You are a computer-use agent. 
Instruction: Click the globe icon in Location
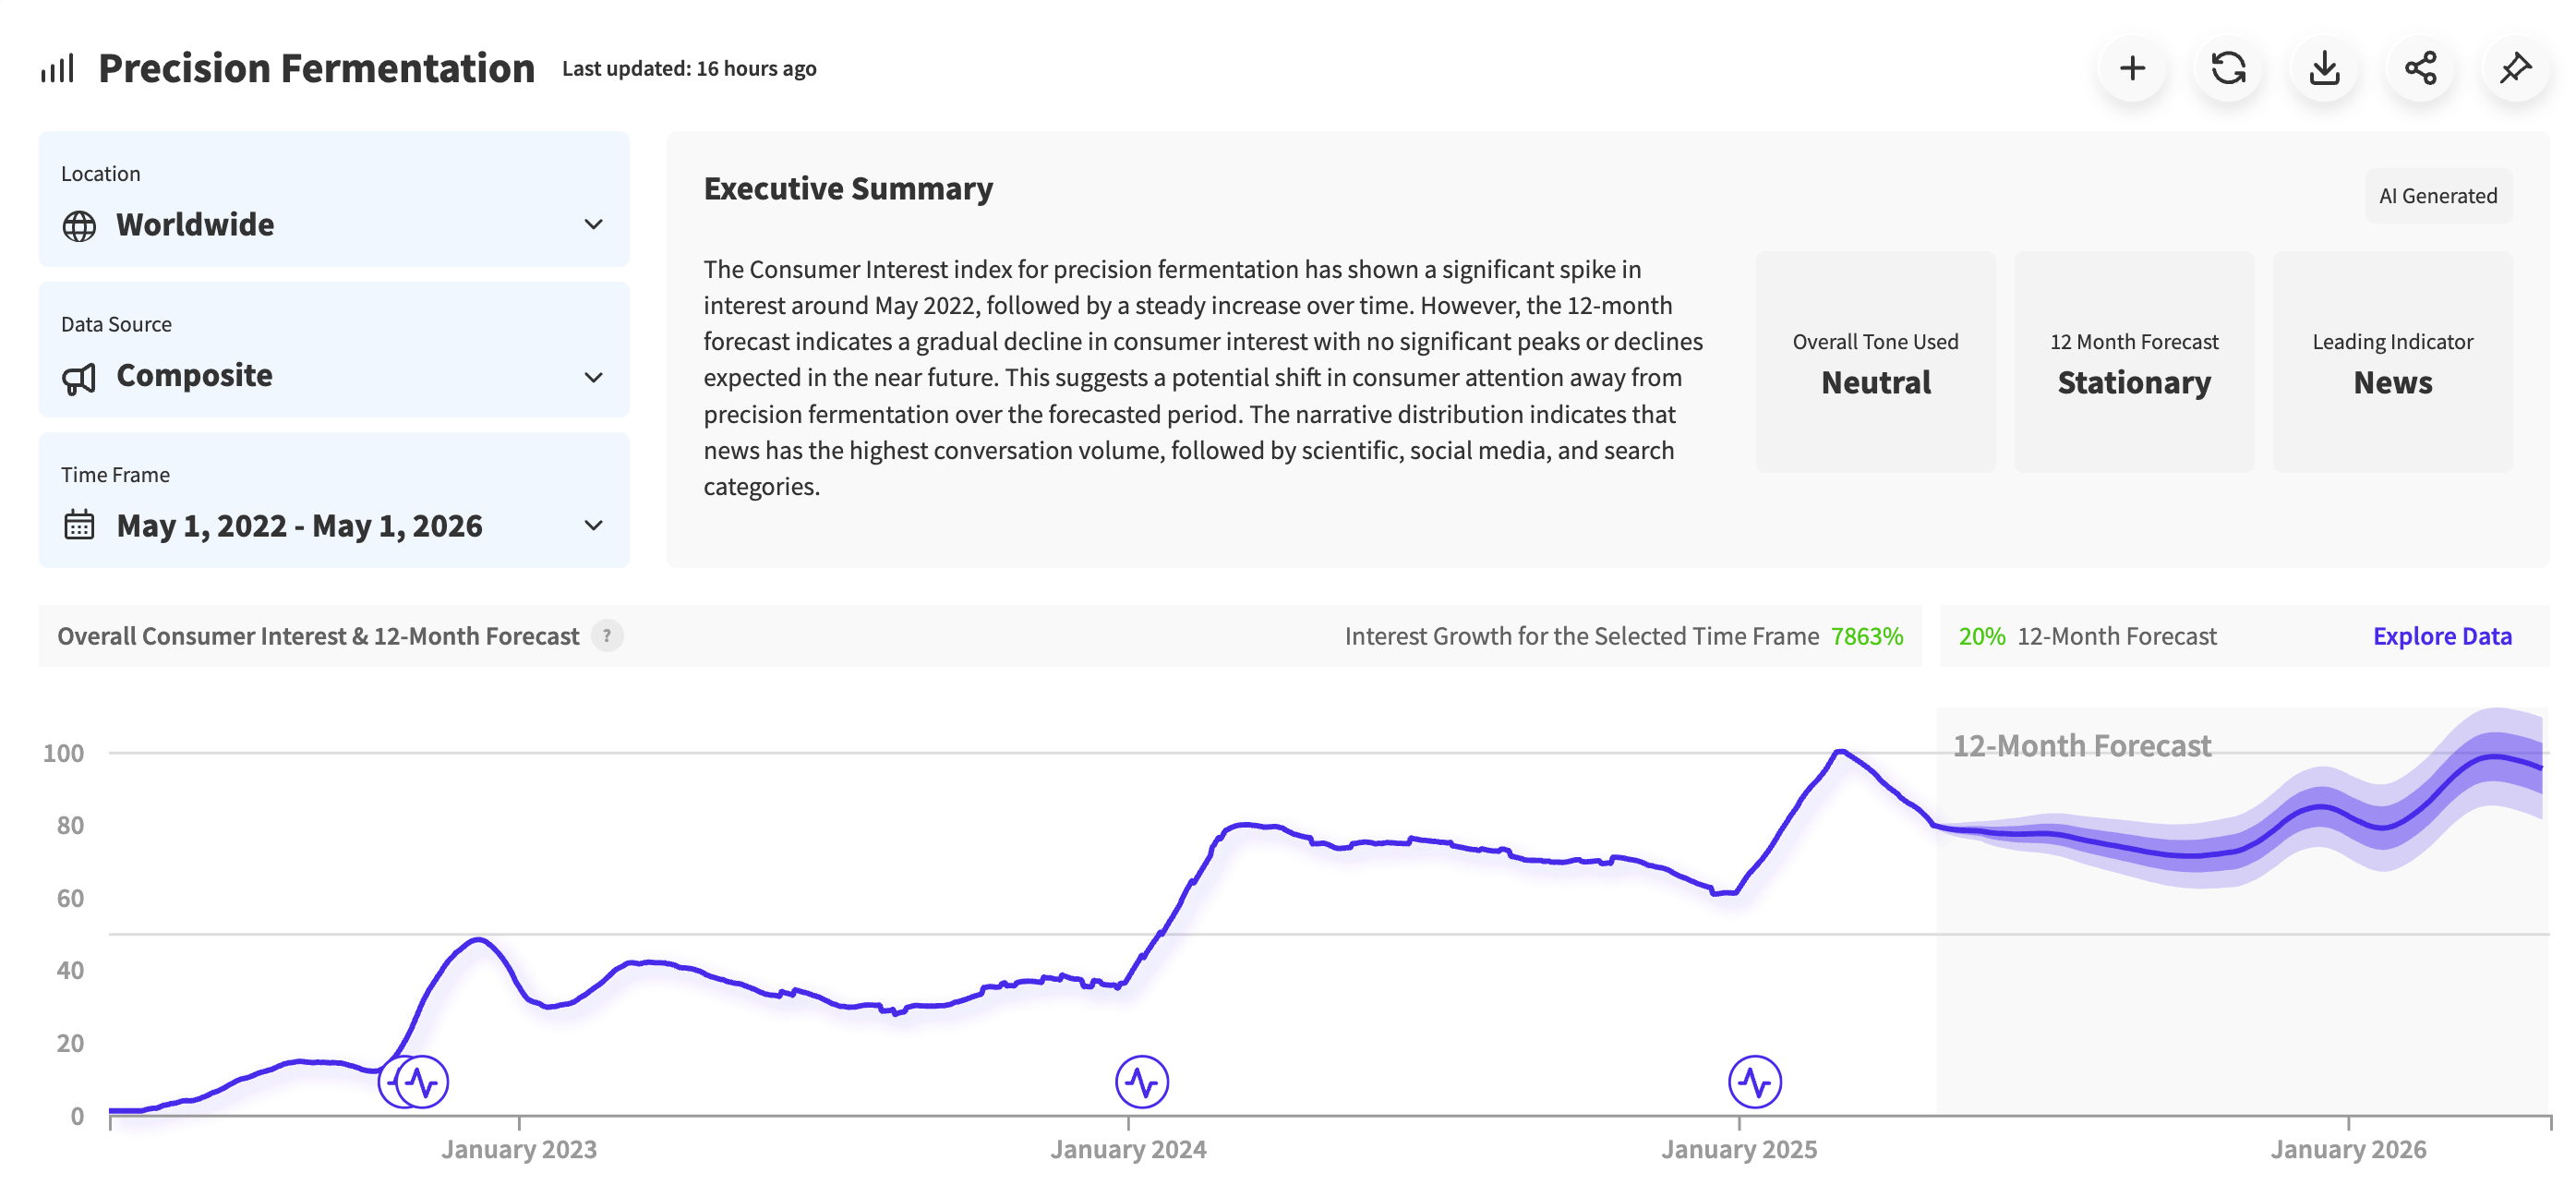79,226
